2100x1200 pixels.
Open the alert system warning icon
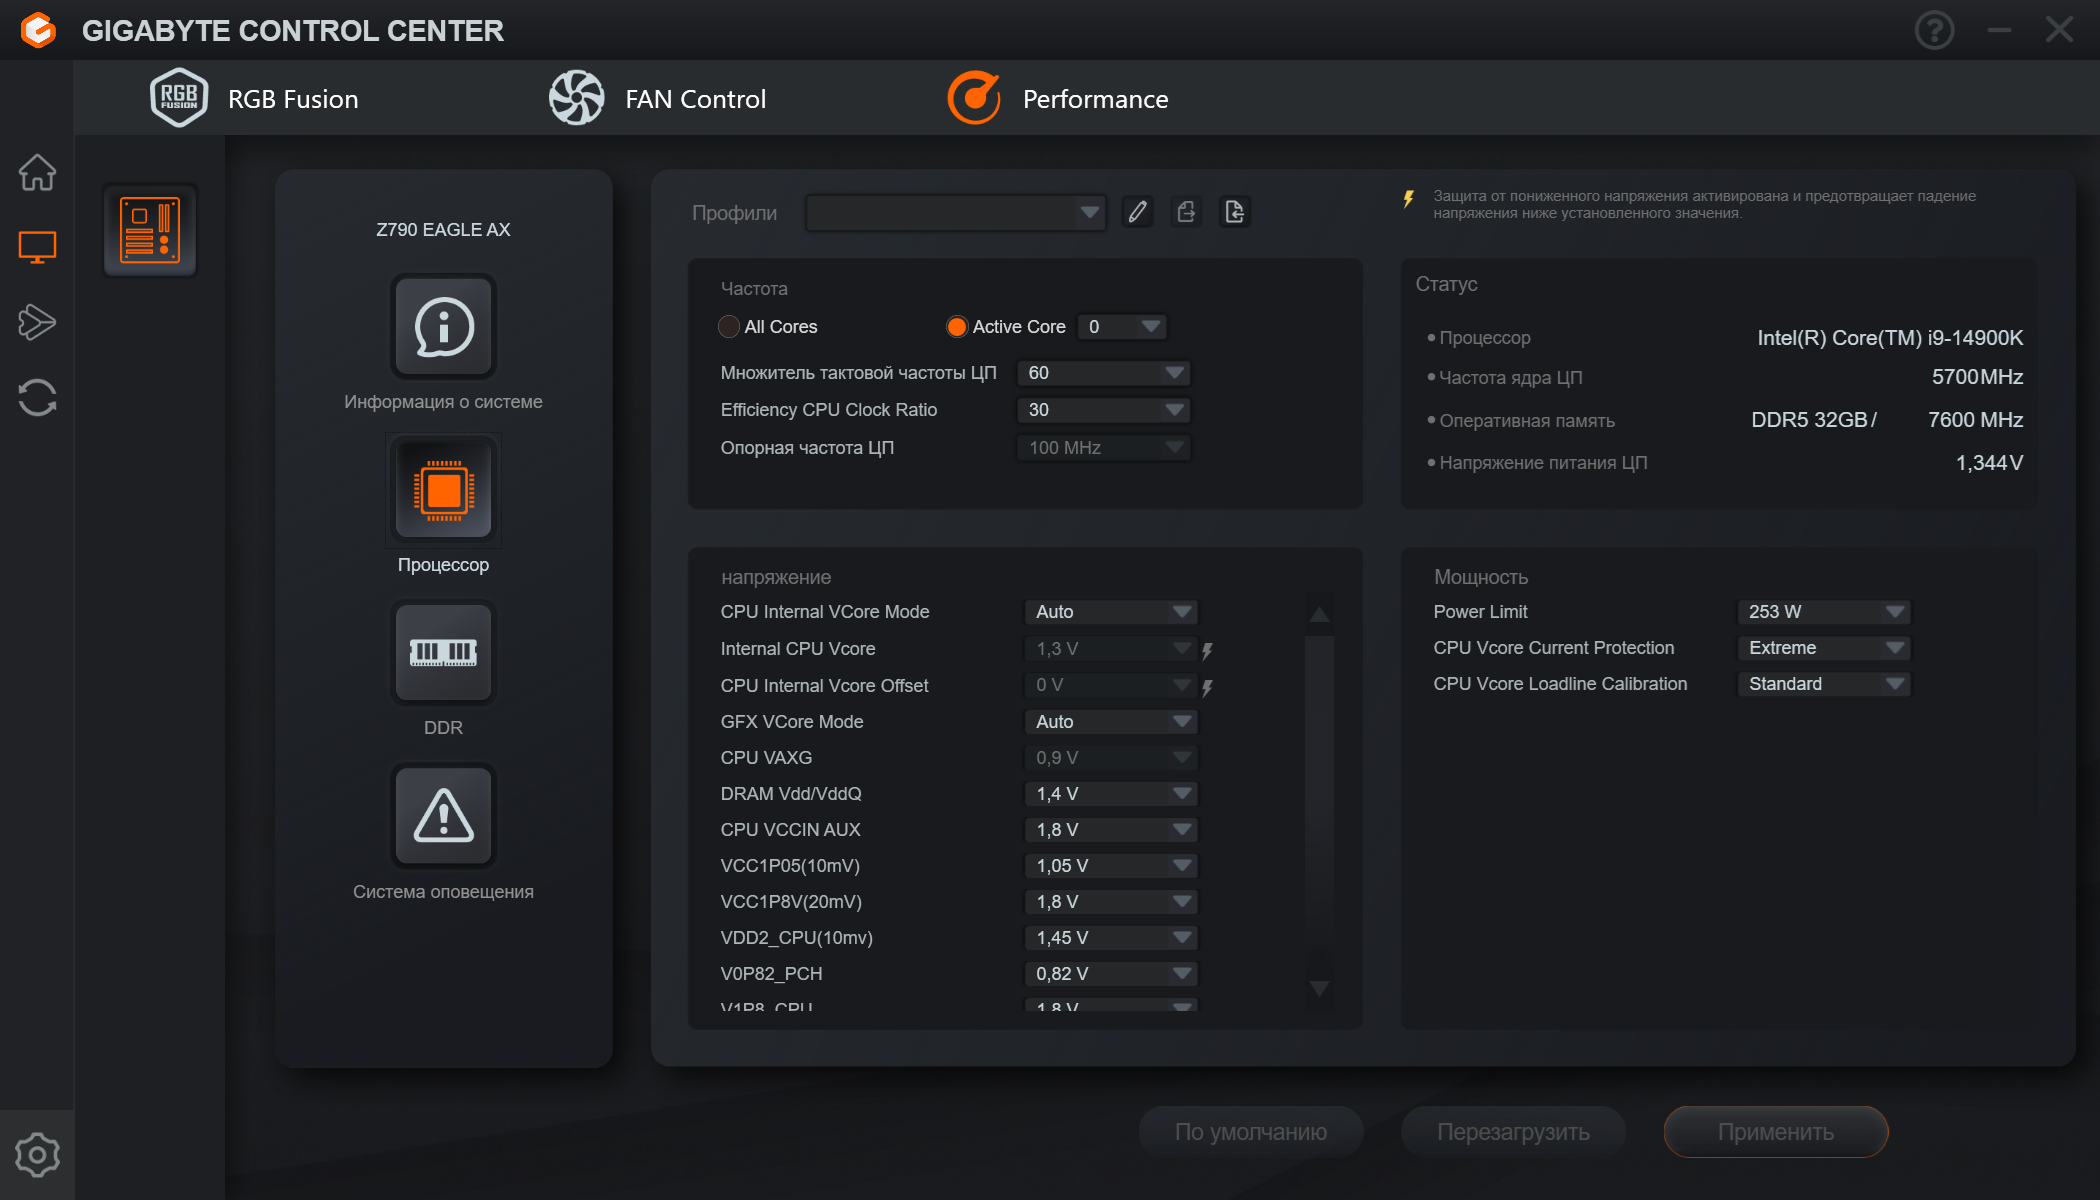coord(443,816)
